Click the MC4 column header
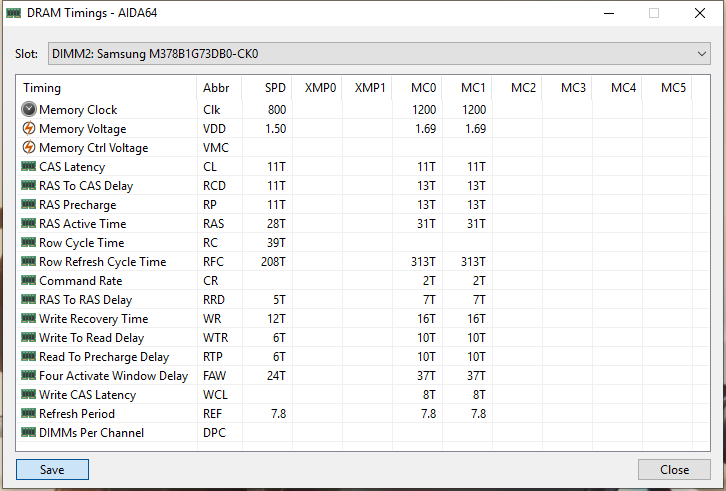The height and width of the screenshot is (491, 726). click(x=617, y=88)
